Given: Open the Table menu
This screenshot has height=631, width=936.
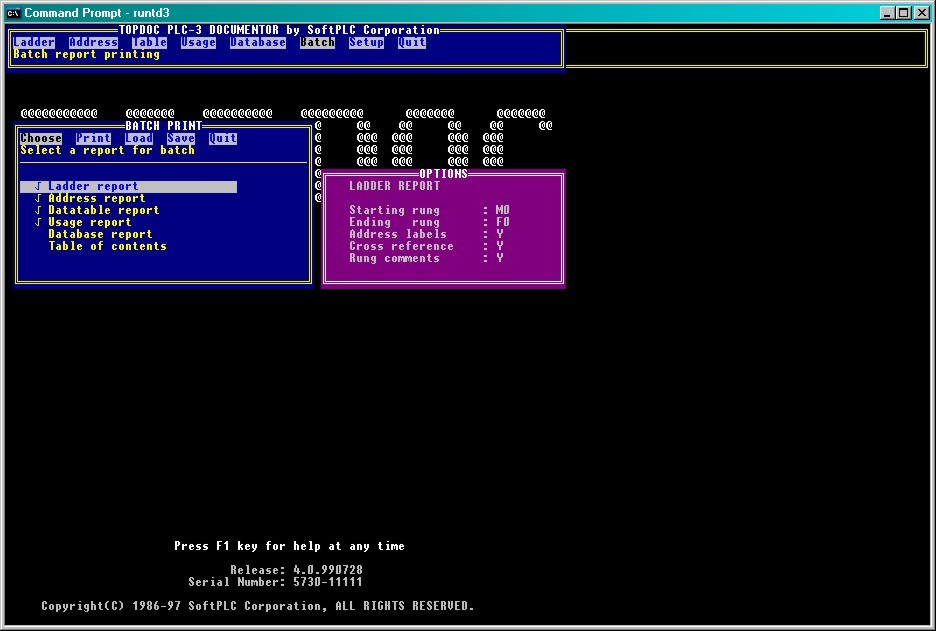Looking at the screenshot, I should coord(148,42).
